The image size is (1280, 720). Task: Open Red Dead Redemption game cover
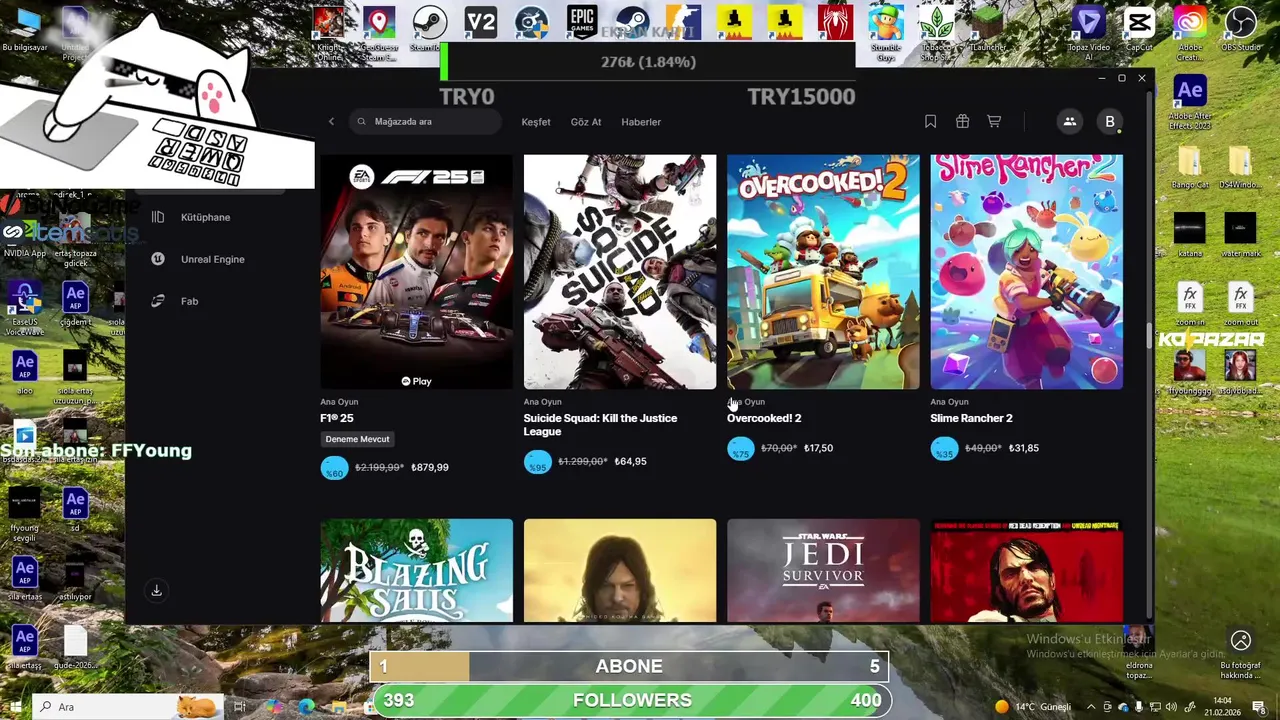point(1027,570)
